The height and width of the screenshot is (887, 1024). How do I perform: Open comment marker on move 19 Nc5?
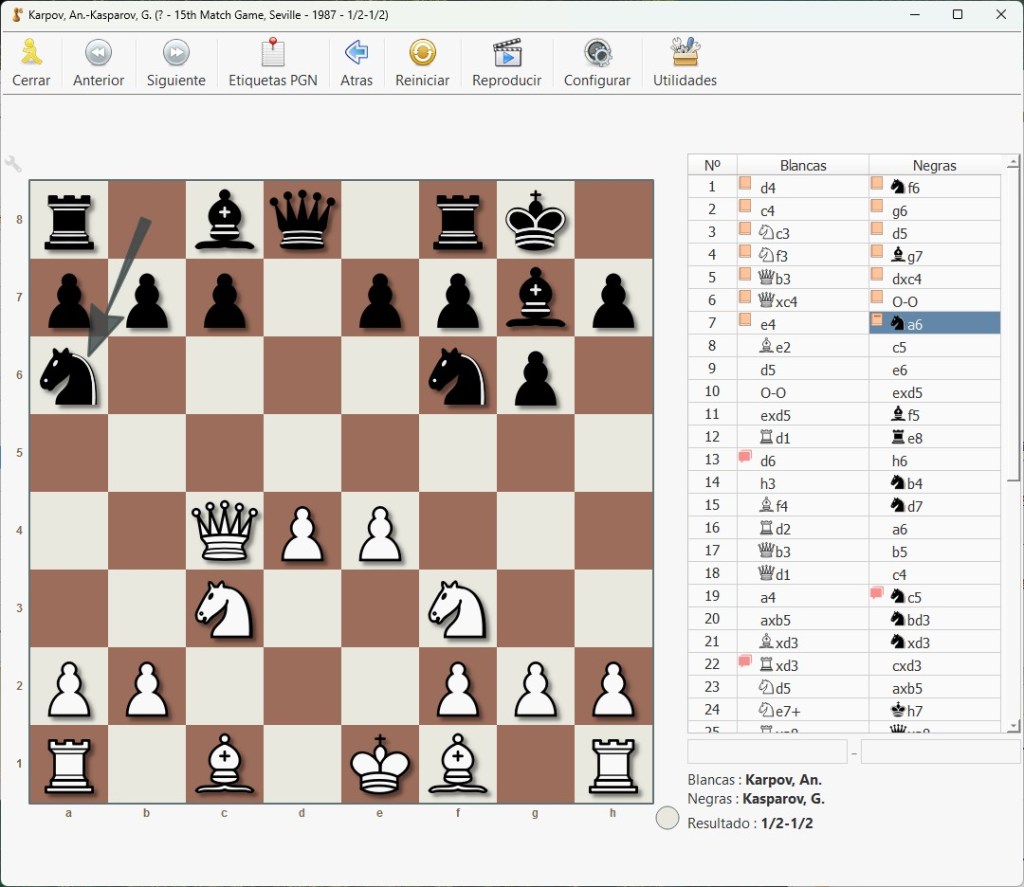(876, 592)
